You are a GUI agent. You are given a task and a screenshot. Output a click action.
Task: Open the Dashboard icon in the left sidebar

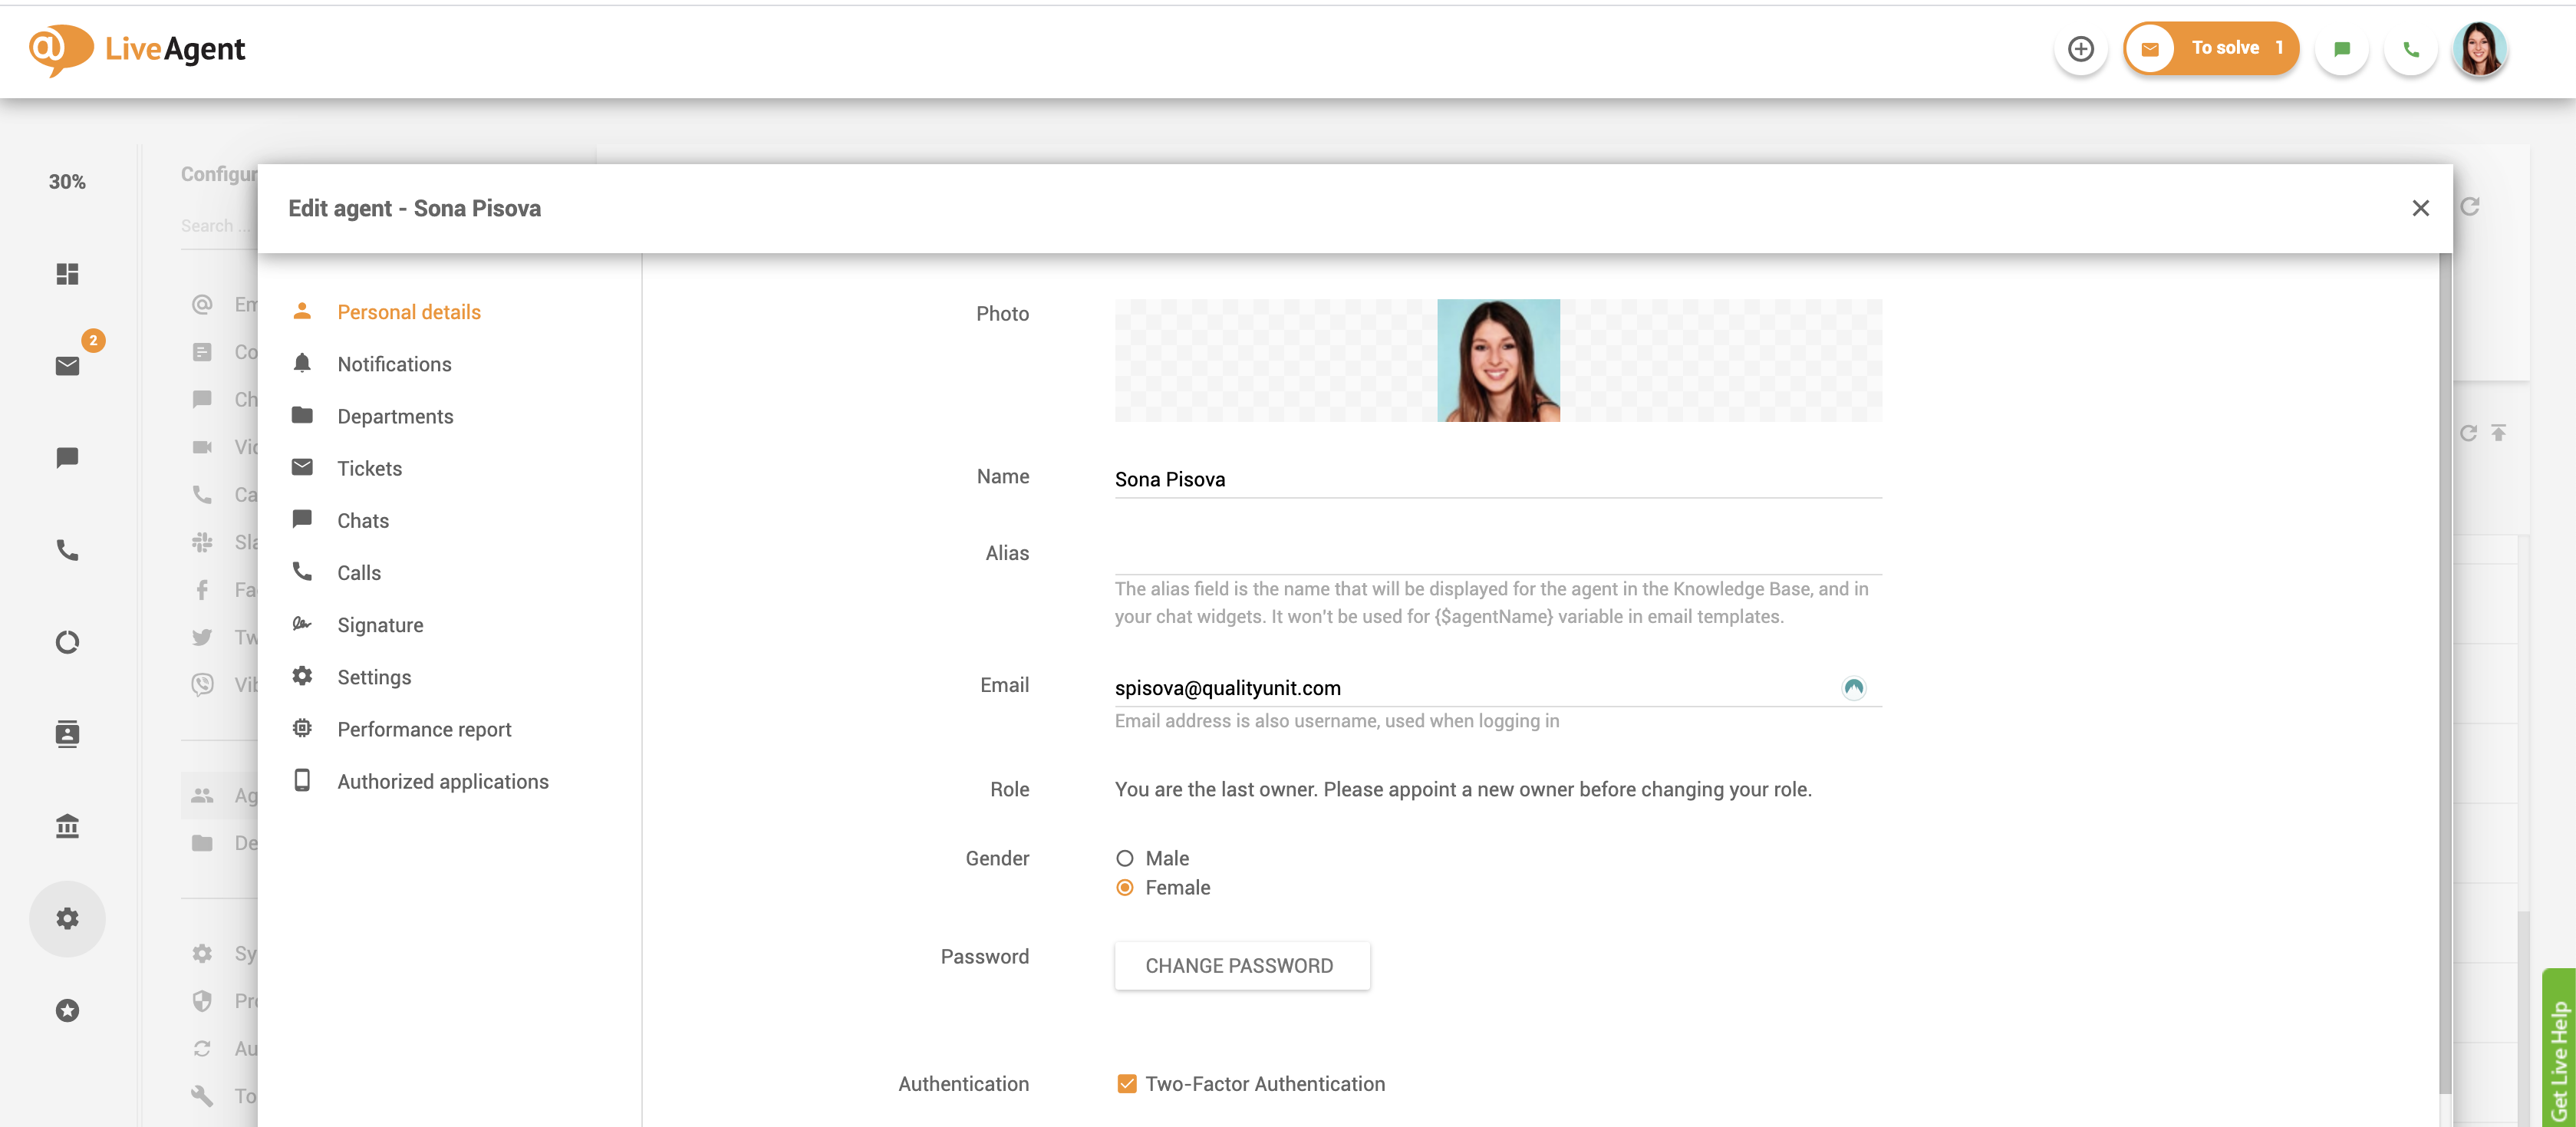click(x=67, y=274)
